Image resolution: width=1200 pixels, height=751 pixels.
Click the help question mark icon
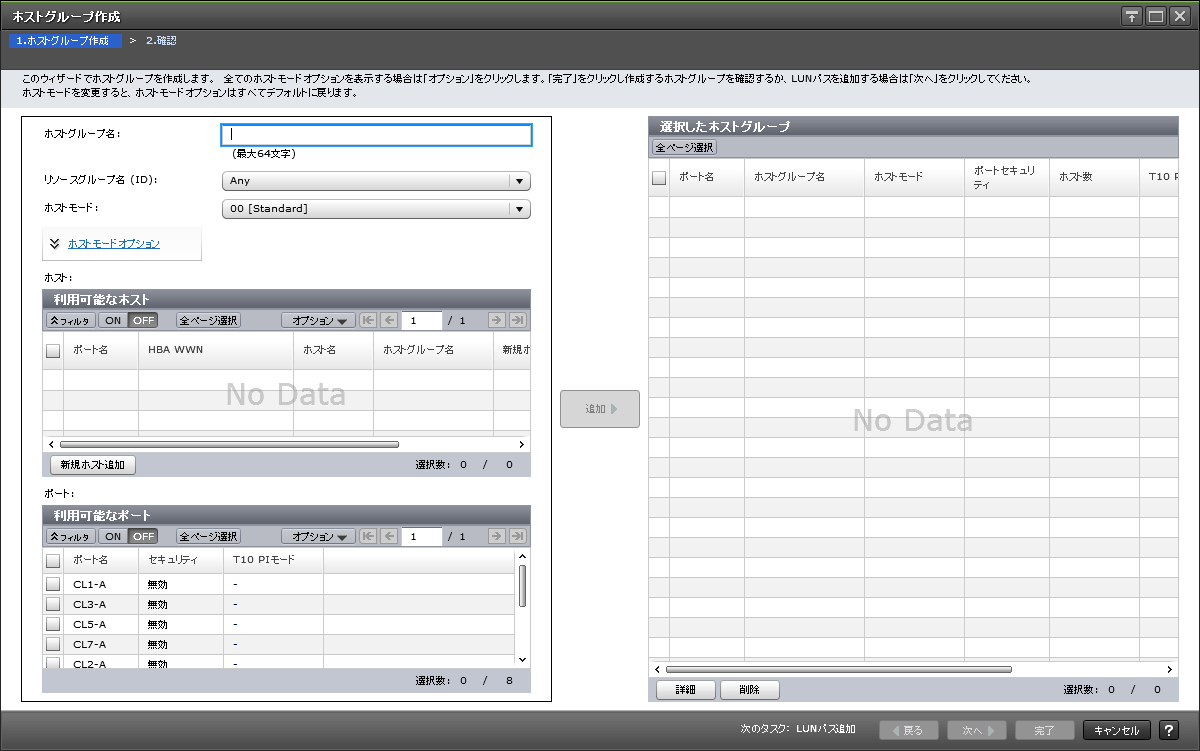1168,730
